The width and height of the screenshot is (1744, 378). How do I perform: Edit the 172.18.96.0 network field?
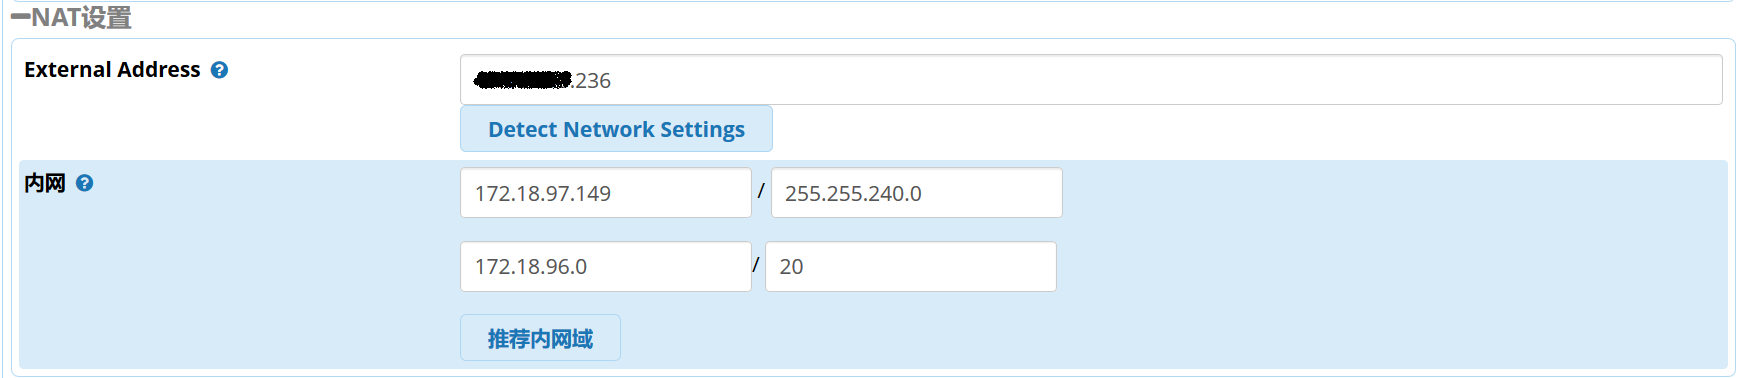pyautogui.click(x=606, y=267)
